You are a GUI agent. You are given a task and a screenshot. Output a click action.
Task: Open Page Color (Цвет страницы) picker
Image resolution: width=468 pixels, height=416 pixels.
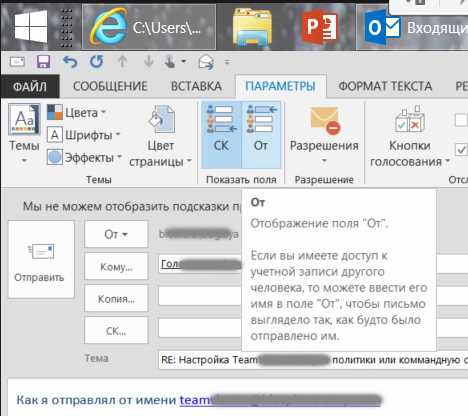(161, 136)
